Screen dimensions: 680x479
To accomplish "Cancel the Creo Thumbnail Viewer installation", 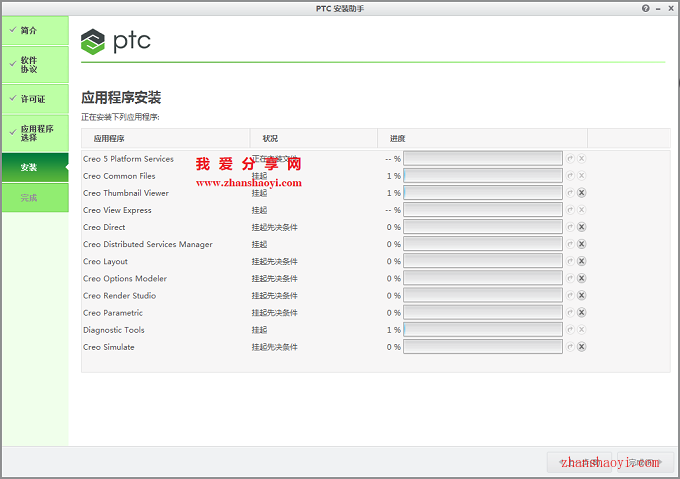I will click(x=582, y=193).
